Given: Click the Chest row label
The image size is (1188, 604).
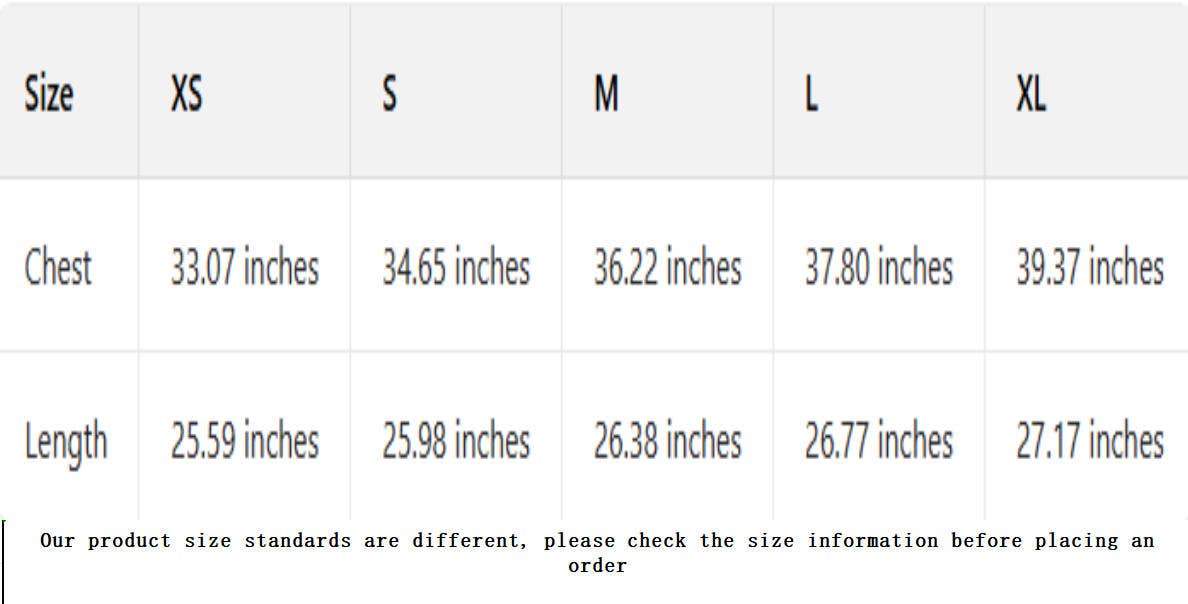Looking at the screenshot, I should pyautogui.click(x=58, y=268).
